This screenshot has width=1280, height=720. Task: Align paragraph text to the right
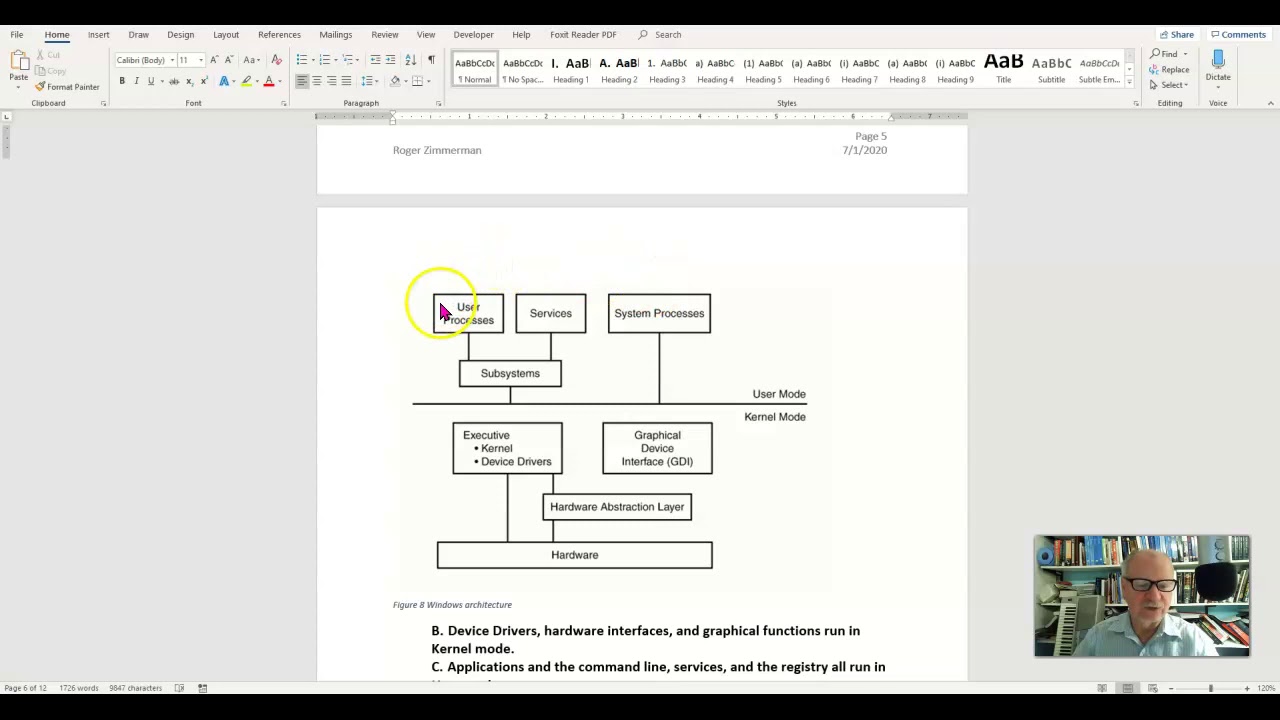coord(331,81)
